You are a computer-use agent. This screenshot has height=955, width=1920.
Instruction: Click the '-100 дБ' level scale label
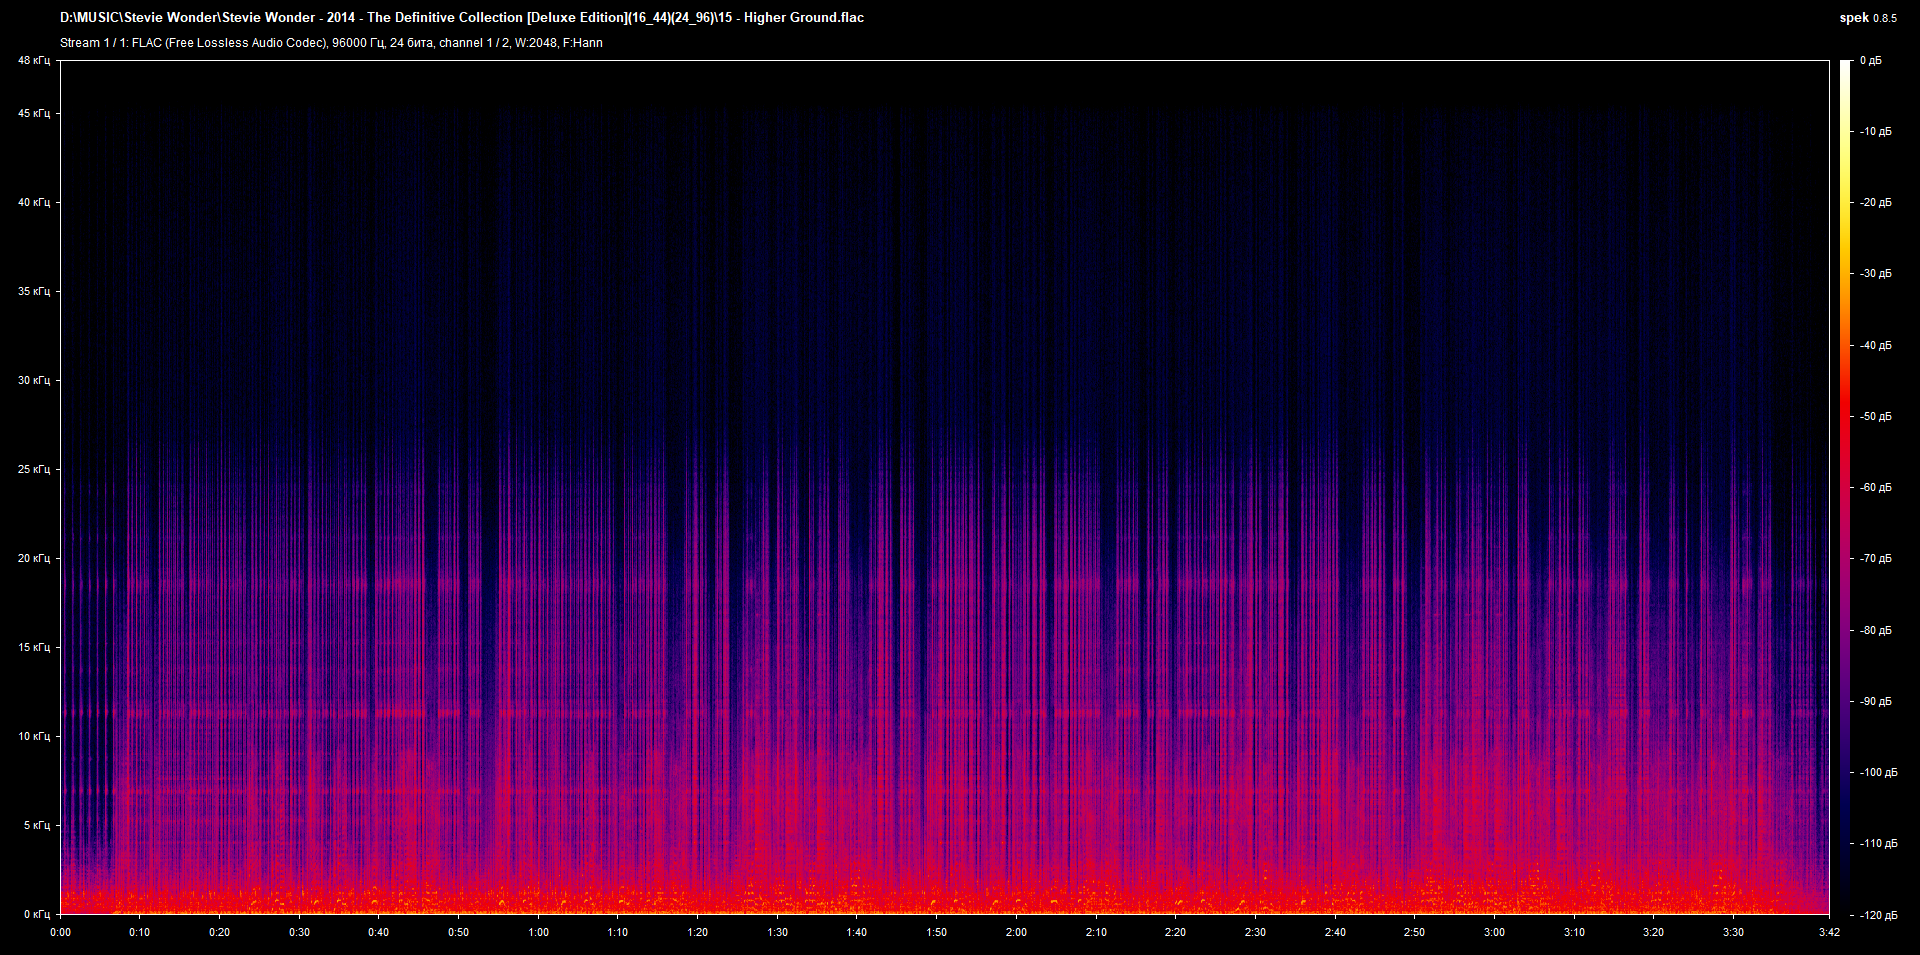(1878, 773)
